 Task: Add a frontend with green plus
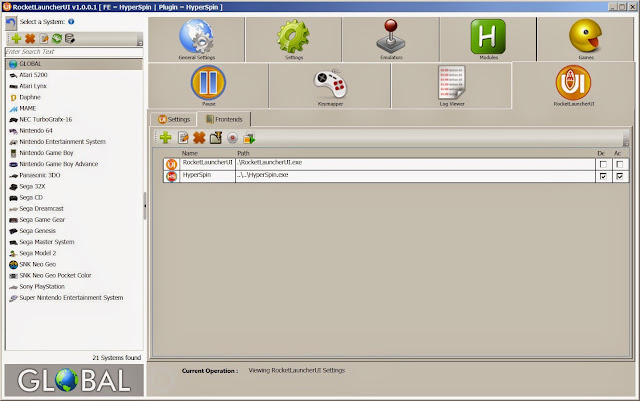tap(165, 138)
